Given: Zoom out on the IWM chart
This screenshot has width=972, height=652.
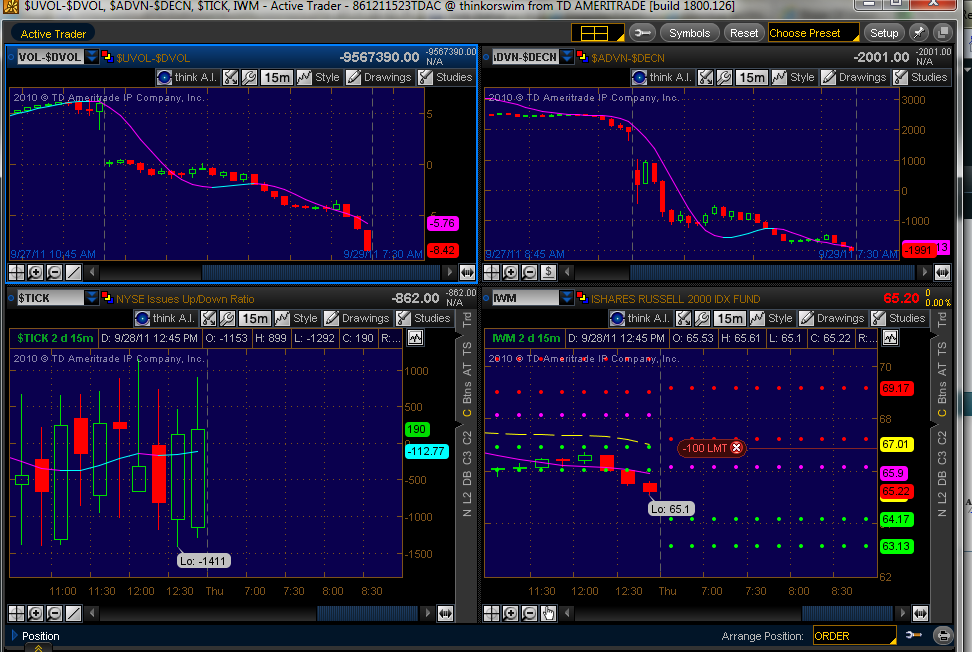Looking at the screenshot, I should pyautogui.click(x=529, y=614).
